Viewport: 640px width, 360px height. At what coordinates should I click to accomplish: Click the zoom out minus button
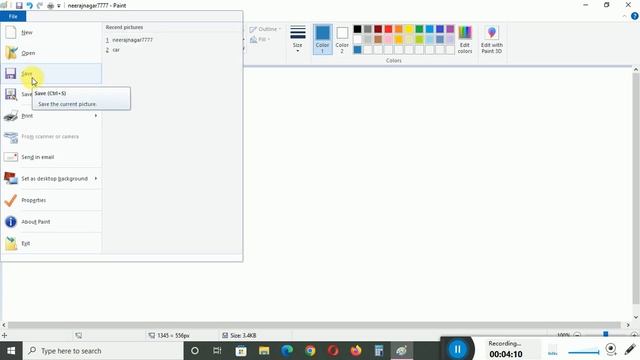tap(577, 335)
